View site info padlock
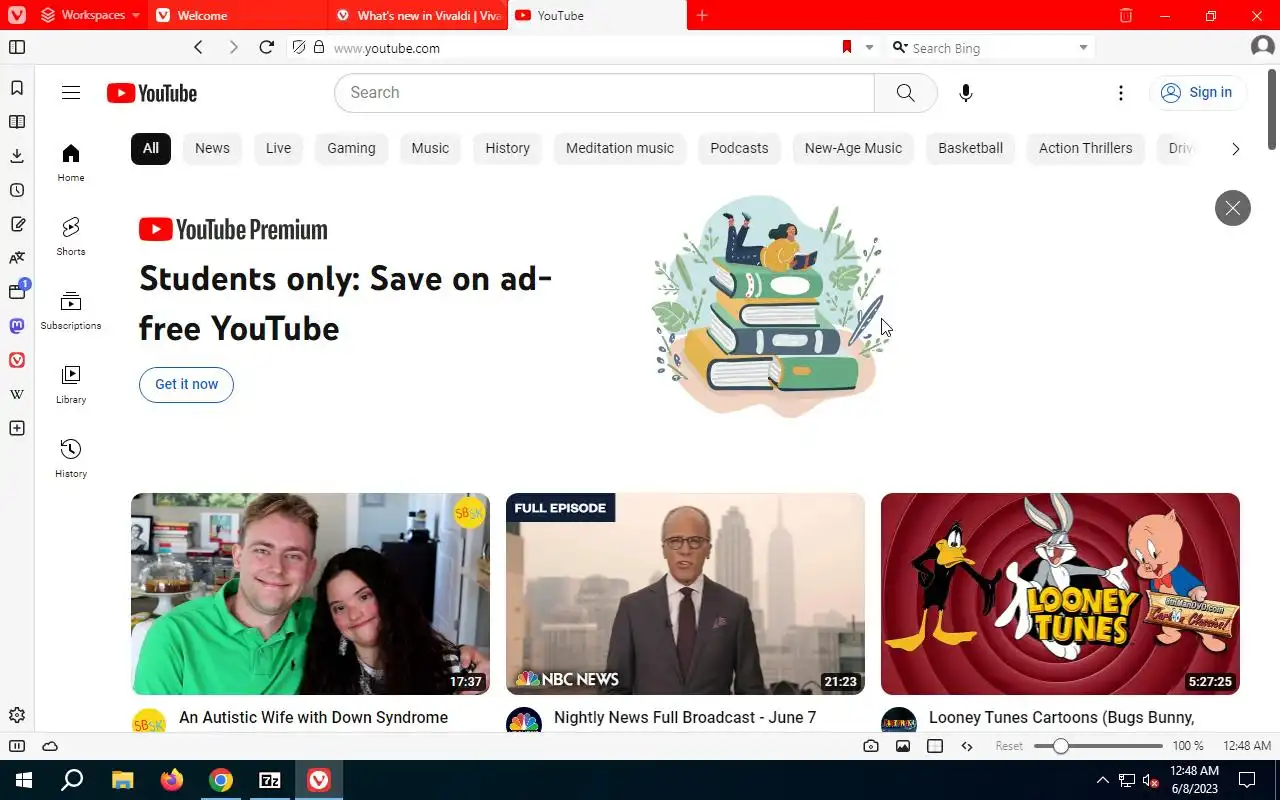Image resolution: width=1280 pixels, height=800 pixels. (x=319, y=47)
